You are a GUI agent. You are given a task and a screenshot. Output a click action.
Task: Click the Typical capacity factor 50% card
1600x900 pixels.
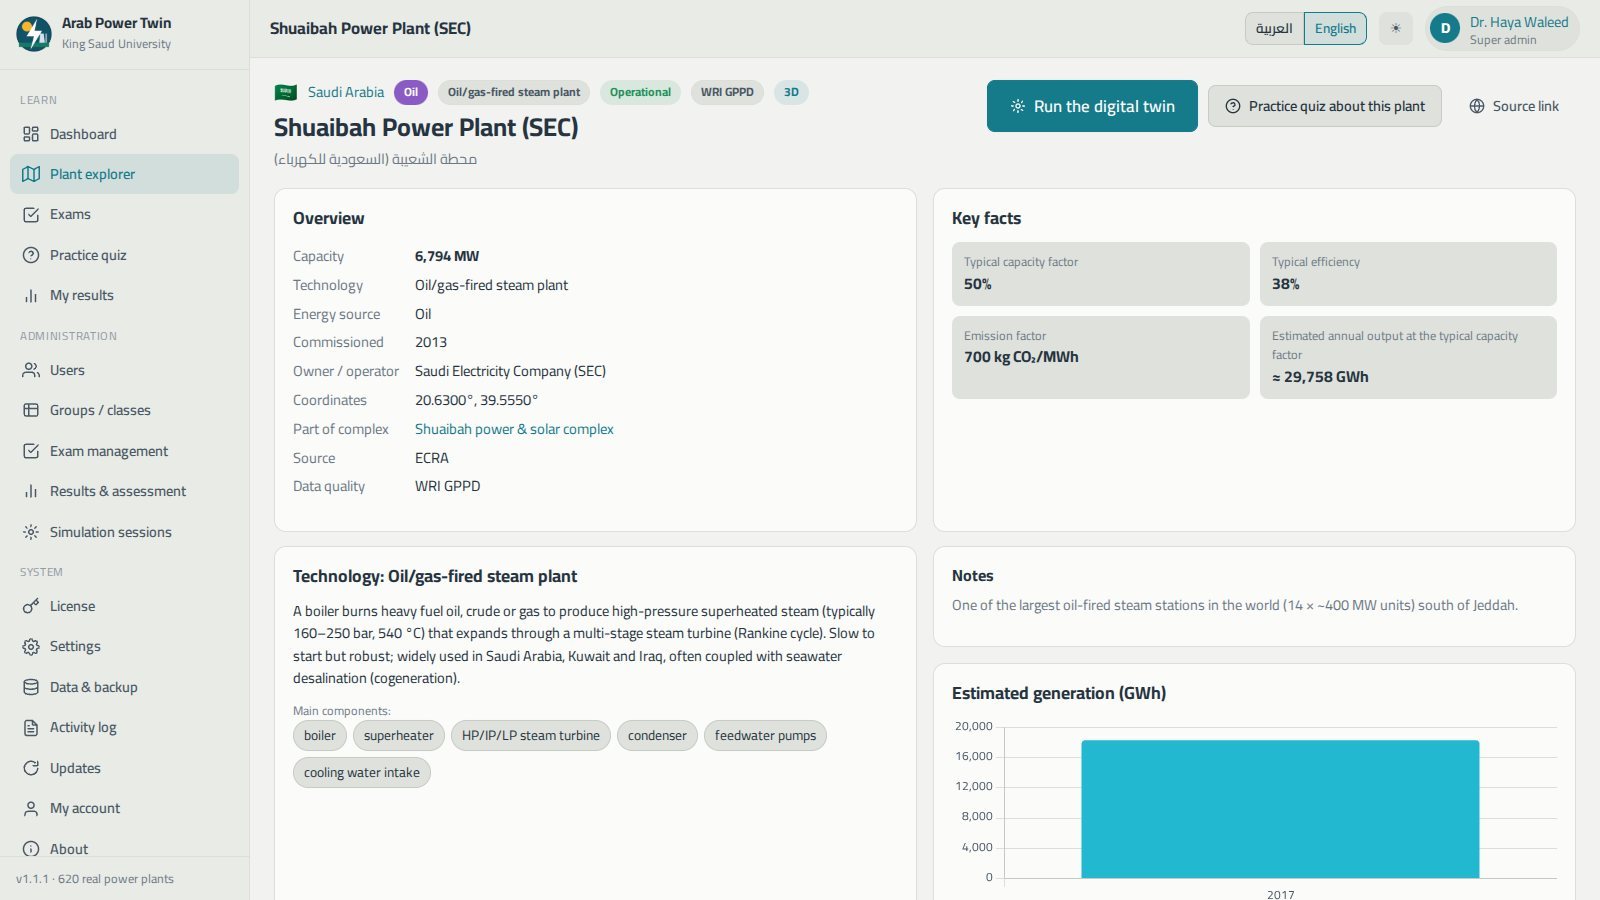1101,273
